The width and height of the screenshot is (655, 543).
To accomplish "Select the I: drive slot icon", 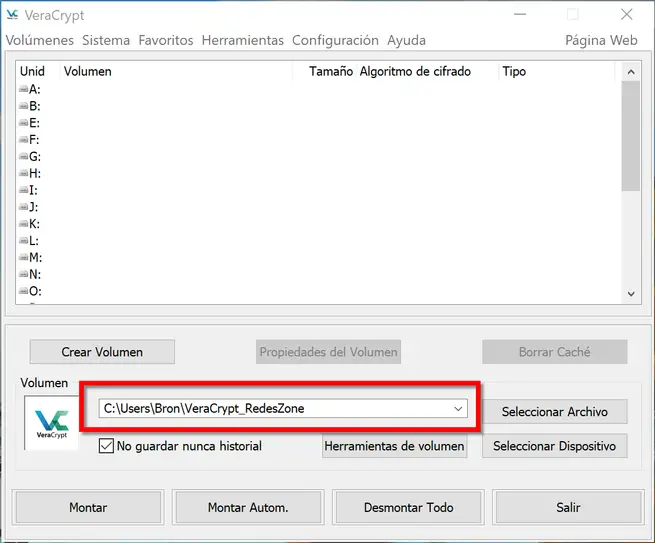I will point(23,190).
